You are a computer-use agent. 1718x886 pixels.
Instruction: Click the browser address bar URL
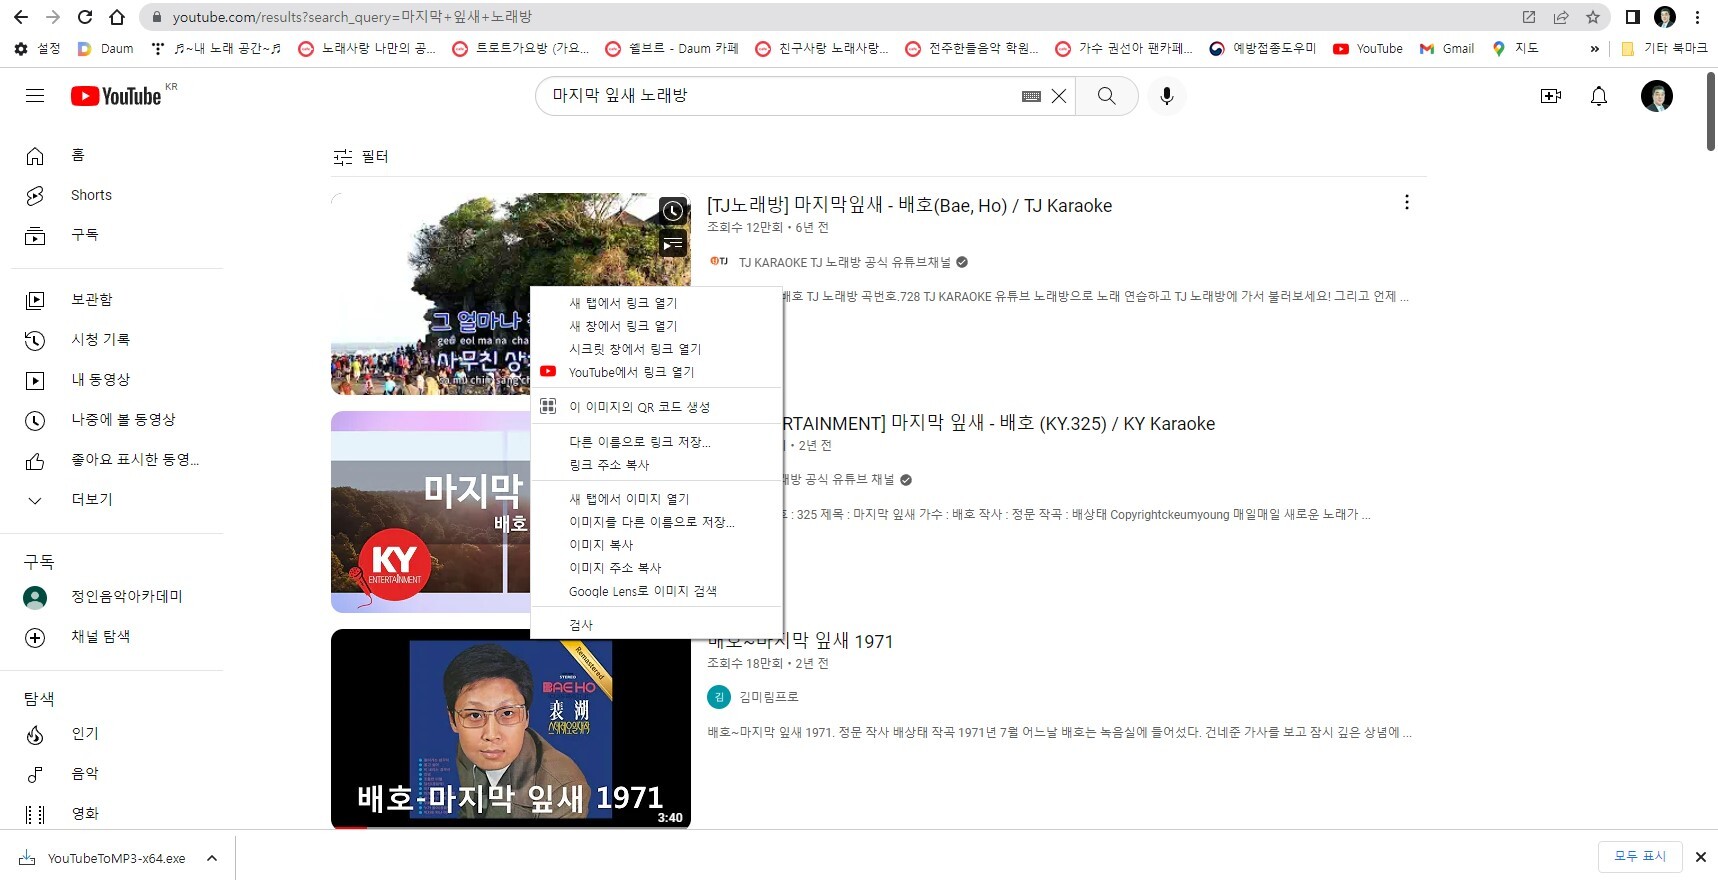(352, 17)
